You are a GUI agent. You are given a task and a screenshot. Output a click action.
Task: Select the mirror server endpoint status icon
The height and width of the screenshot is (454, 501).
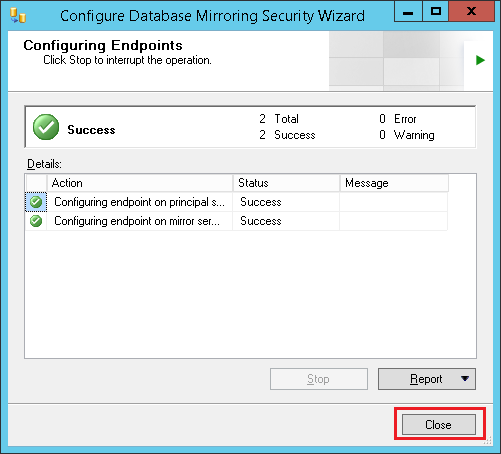(36, 221)
